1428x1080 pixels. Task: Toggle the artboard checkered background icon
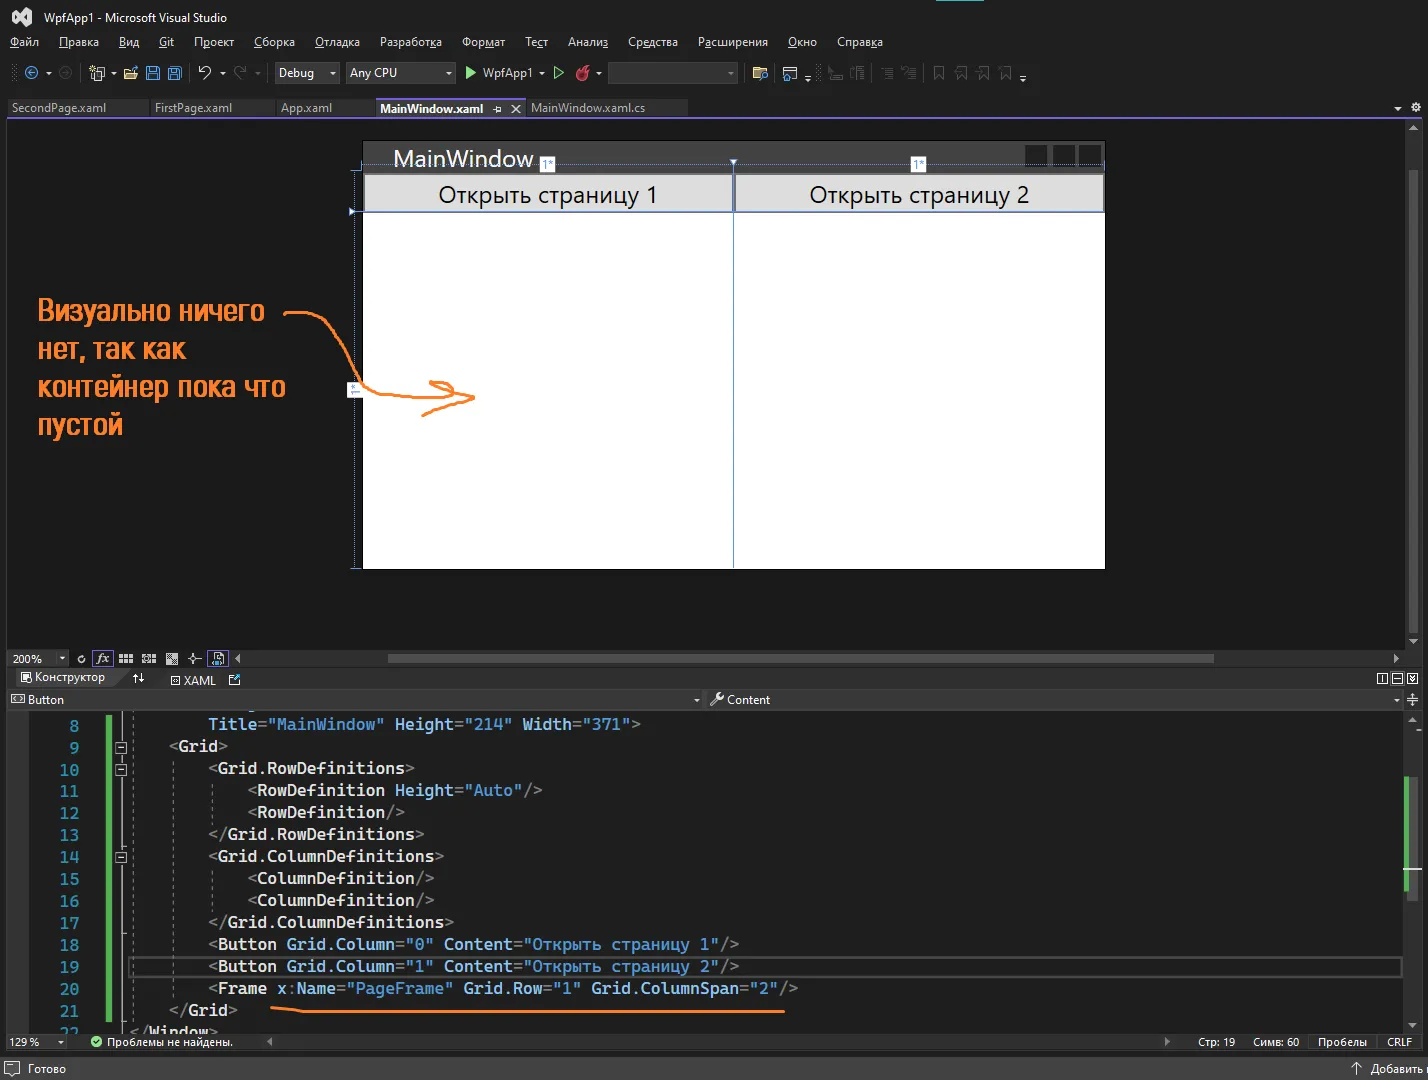[x=172, y=659]
